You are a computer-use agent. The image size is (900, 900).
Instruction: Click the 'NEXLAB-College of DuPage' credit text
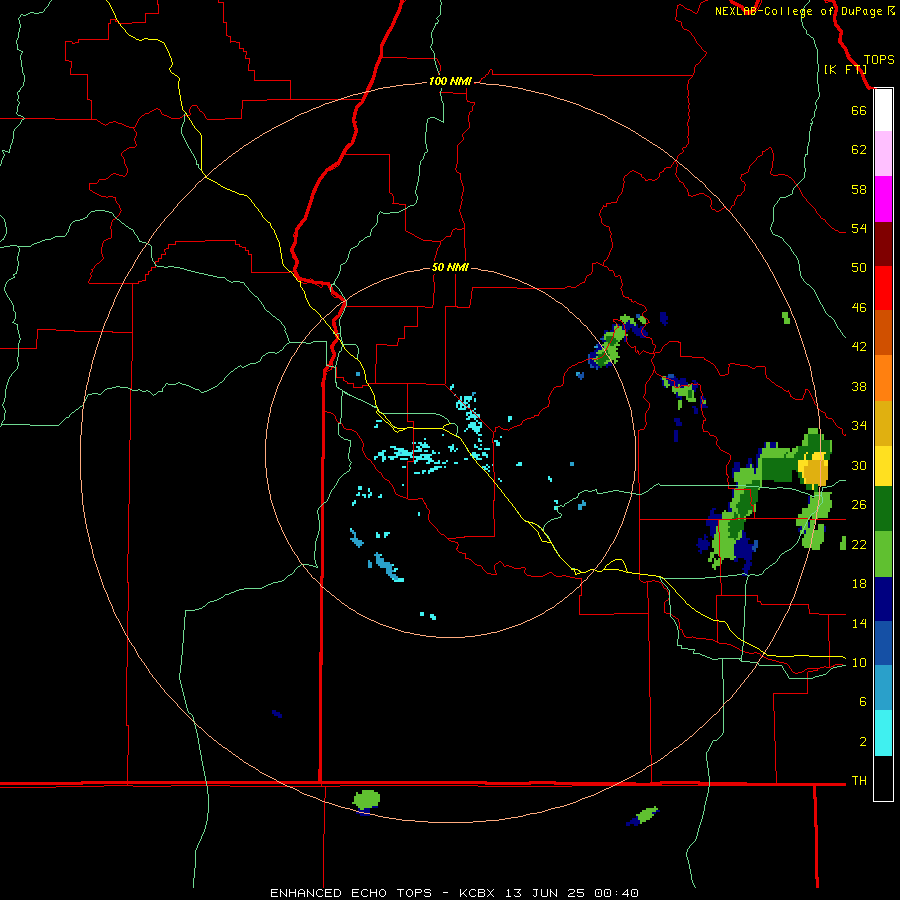798,11
